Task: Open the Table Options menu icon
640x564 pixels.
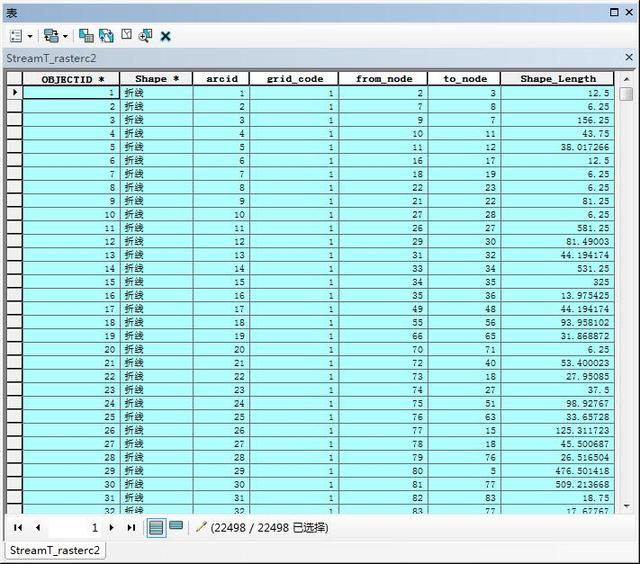Action: 16,36
